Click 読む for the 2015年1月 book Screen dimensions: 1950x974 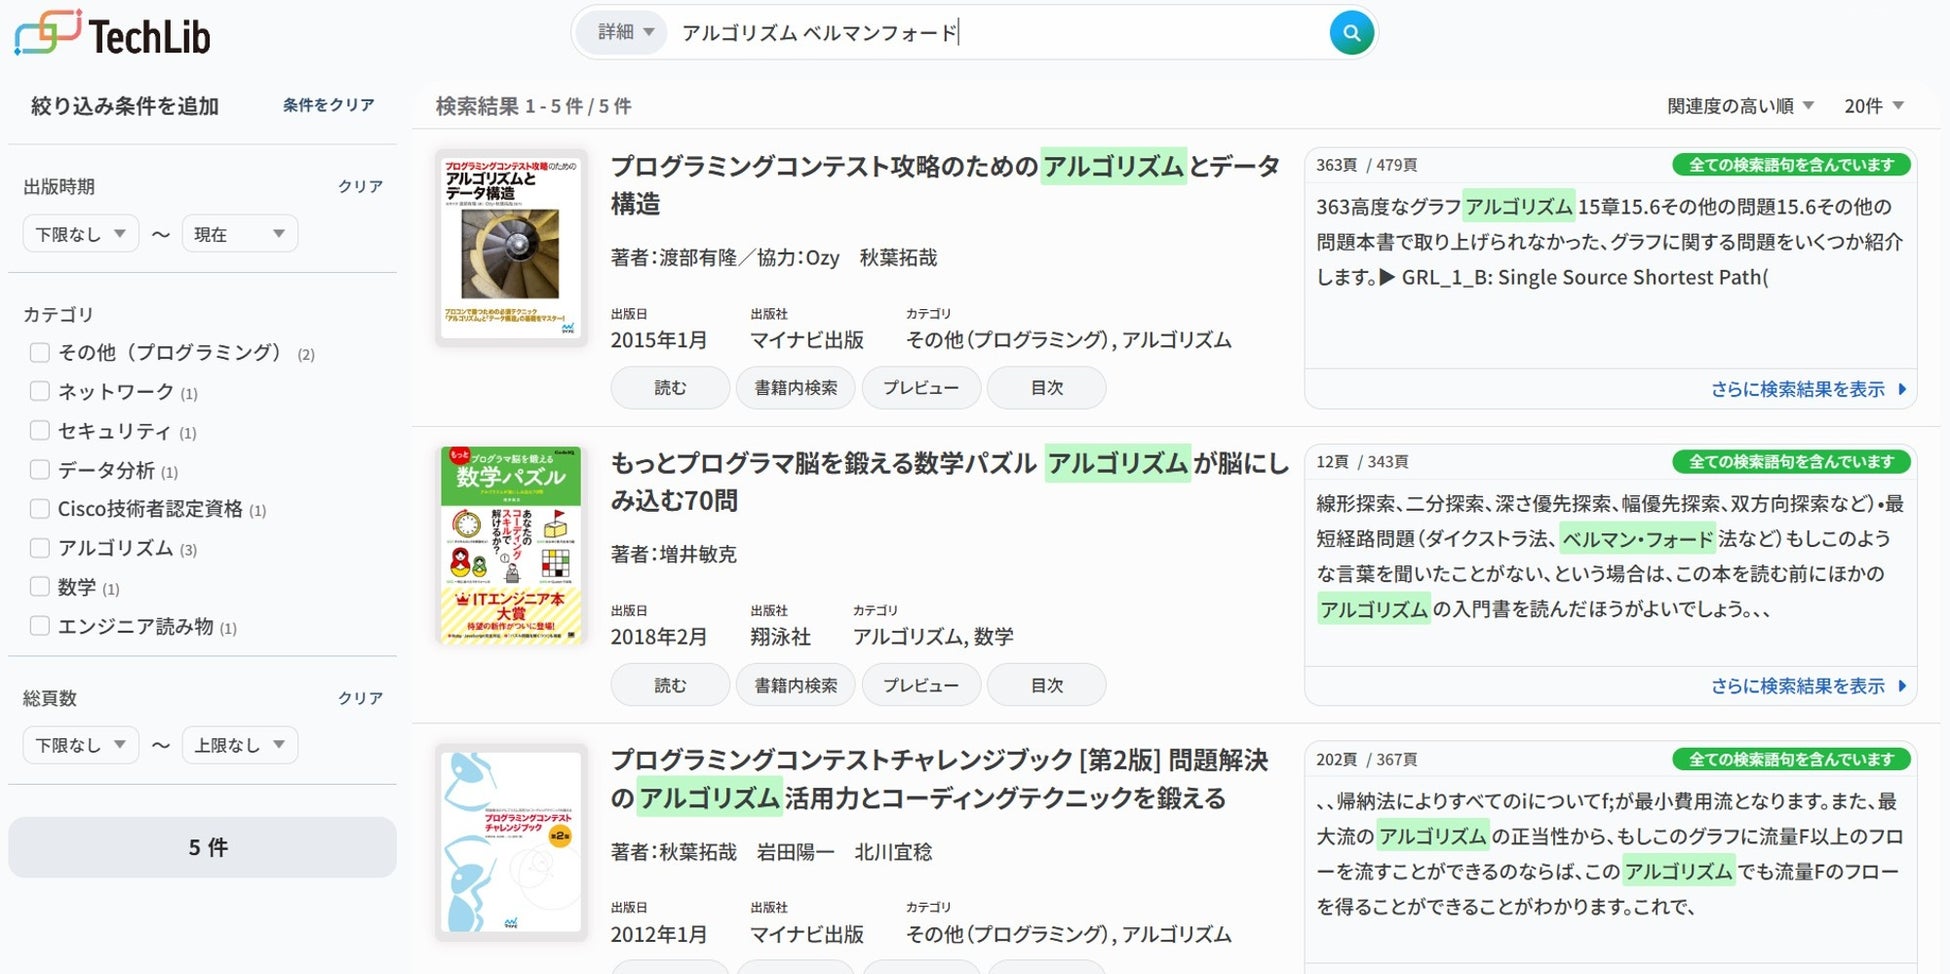670,388
